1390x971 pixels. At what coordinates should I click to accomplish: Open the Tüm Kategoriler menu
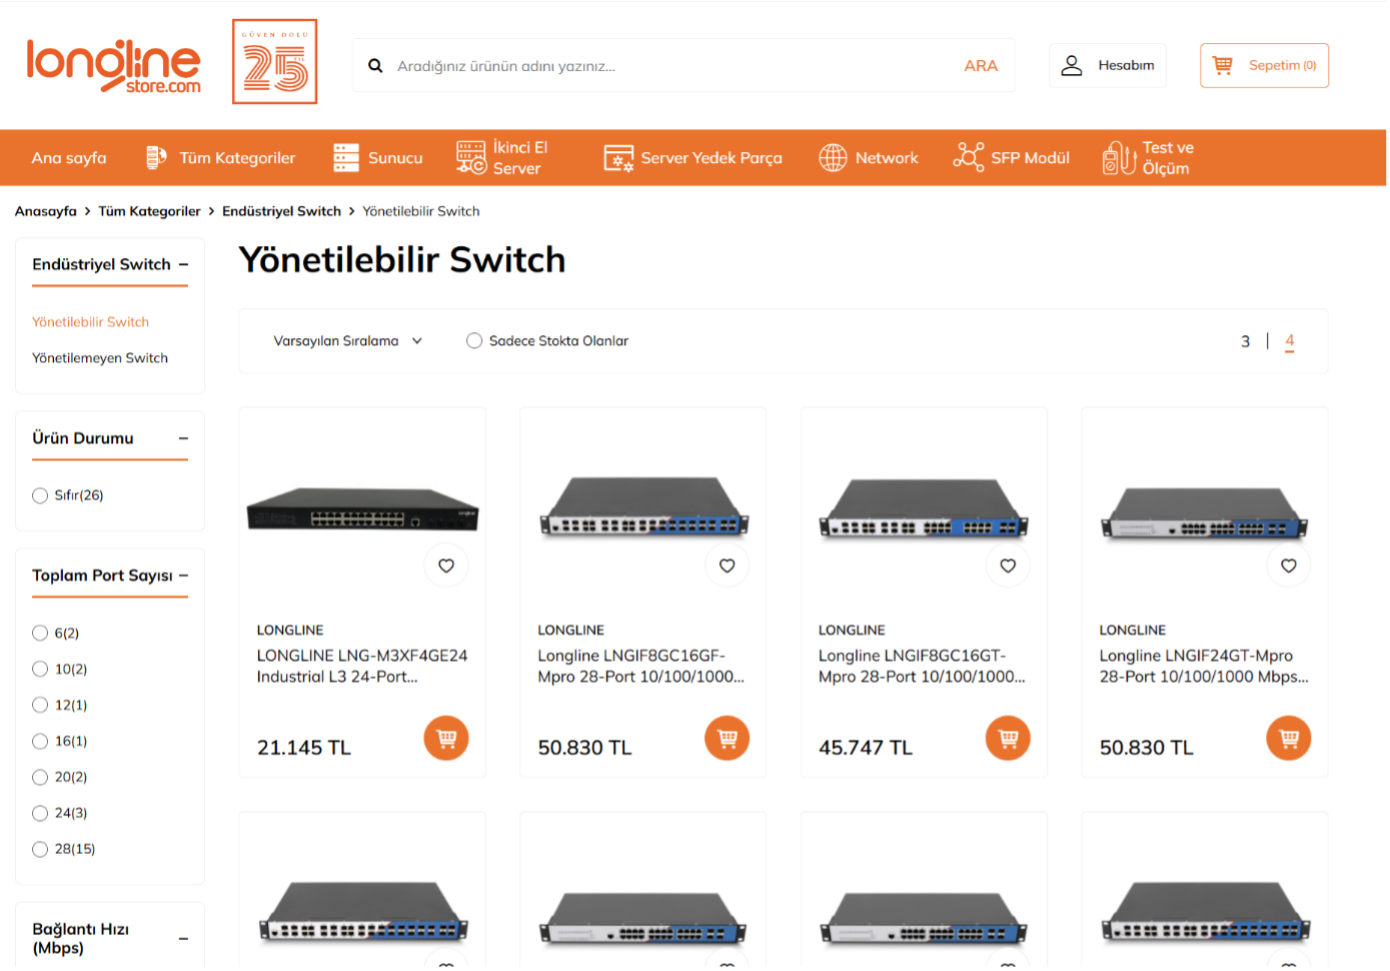221,158
